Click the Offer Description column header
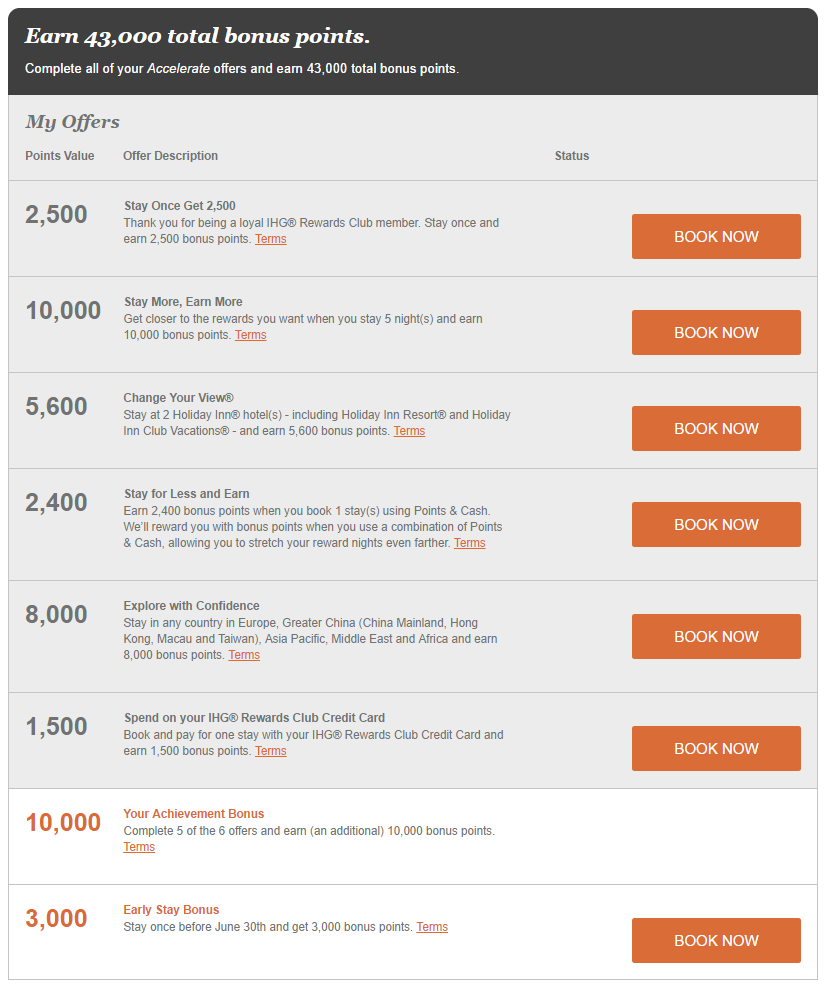 pyautogui.click(x=170, y=156)
